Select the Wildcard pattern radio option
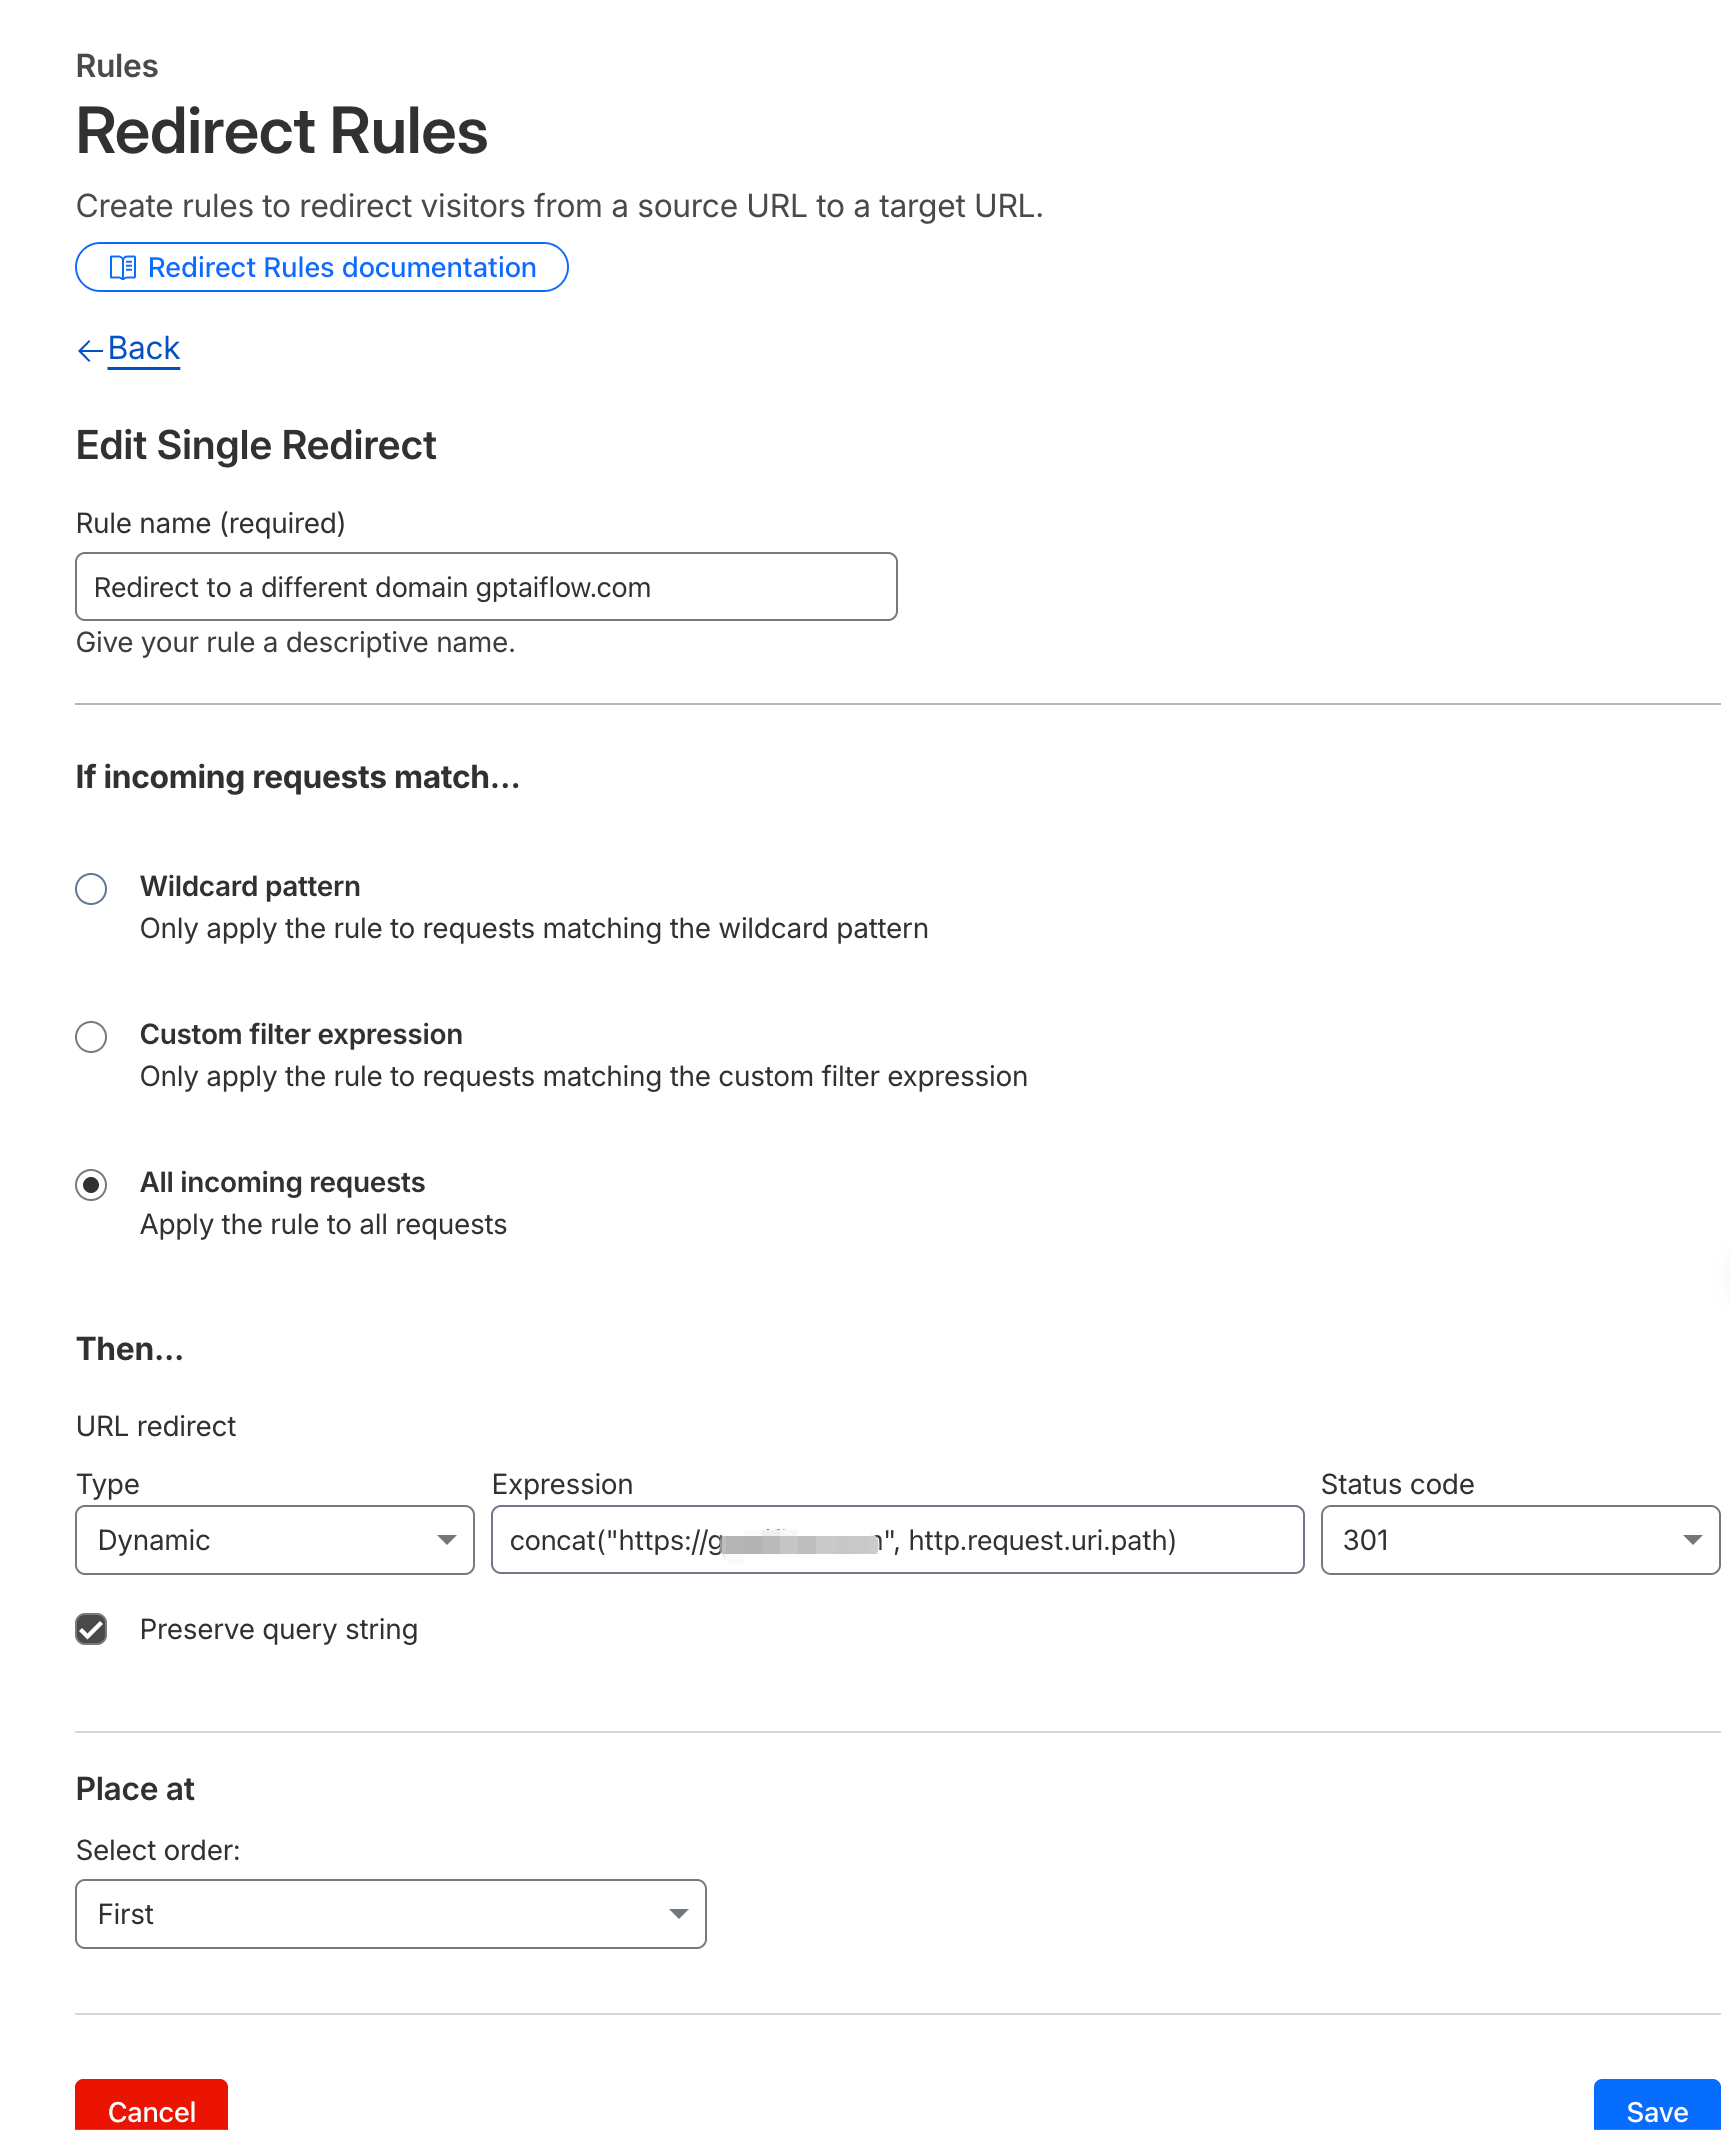 point(91,888)
